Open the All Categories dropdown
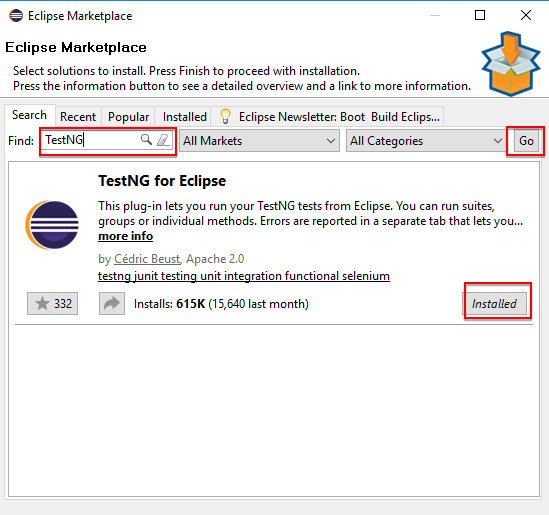The width and height of the screenshot is (549, 515). 426,141
